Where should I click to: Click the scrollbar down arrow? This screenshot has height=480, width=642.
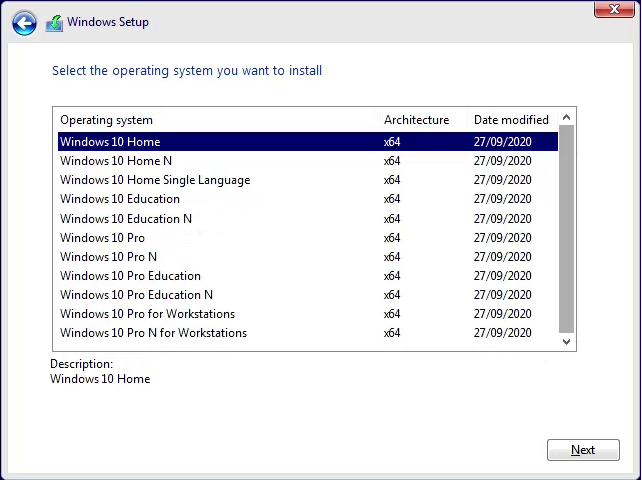tap(566, 342)
